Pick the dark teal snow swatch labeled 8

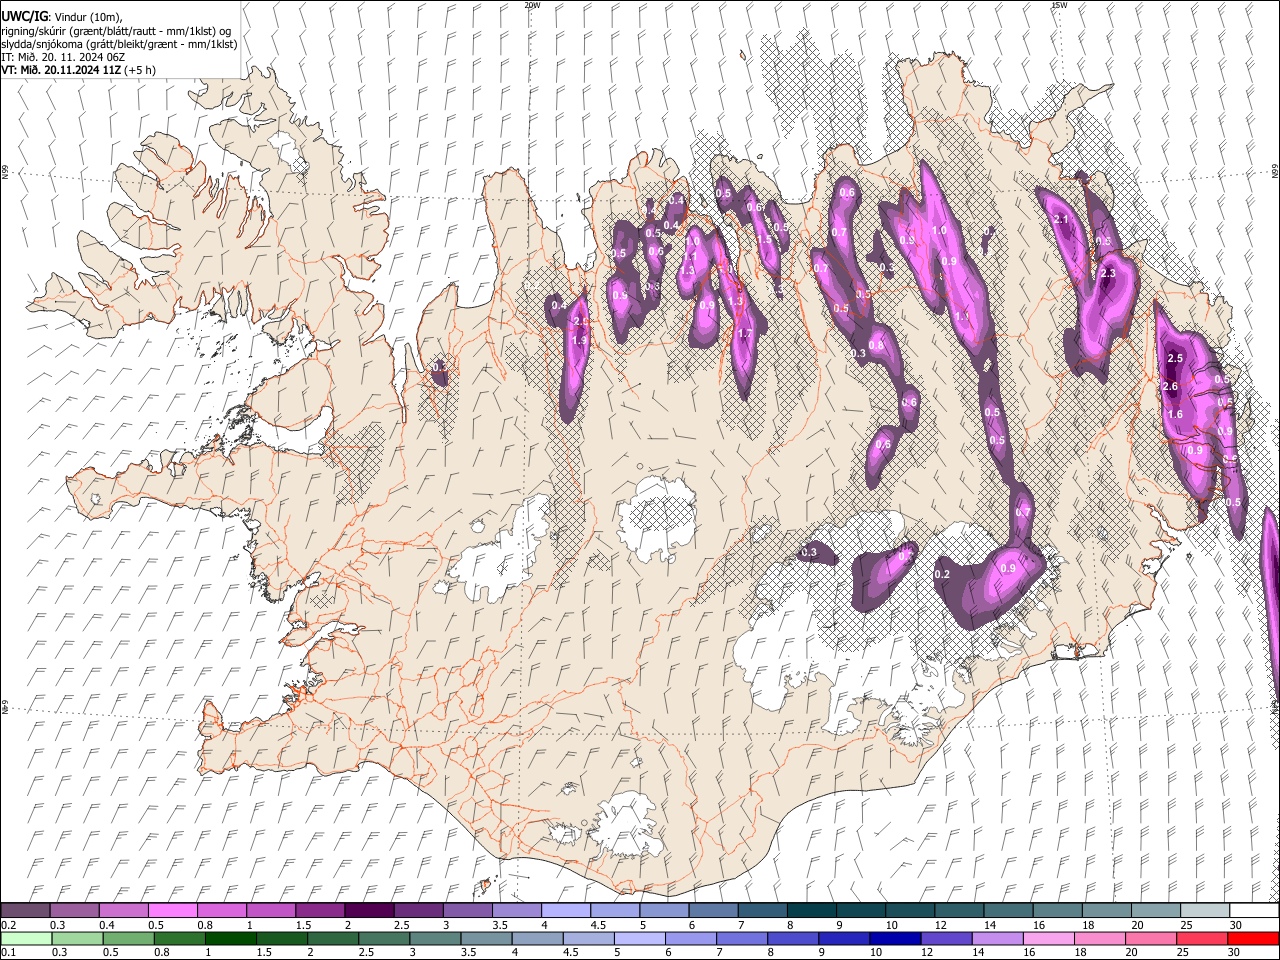click(812, 911)
